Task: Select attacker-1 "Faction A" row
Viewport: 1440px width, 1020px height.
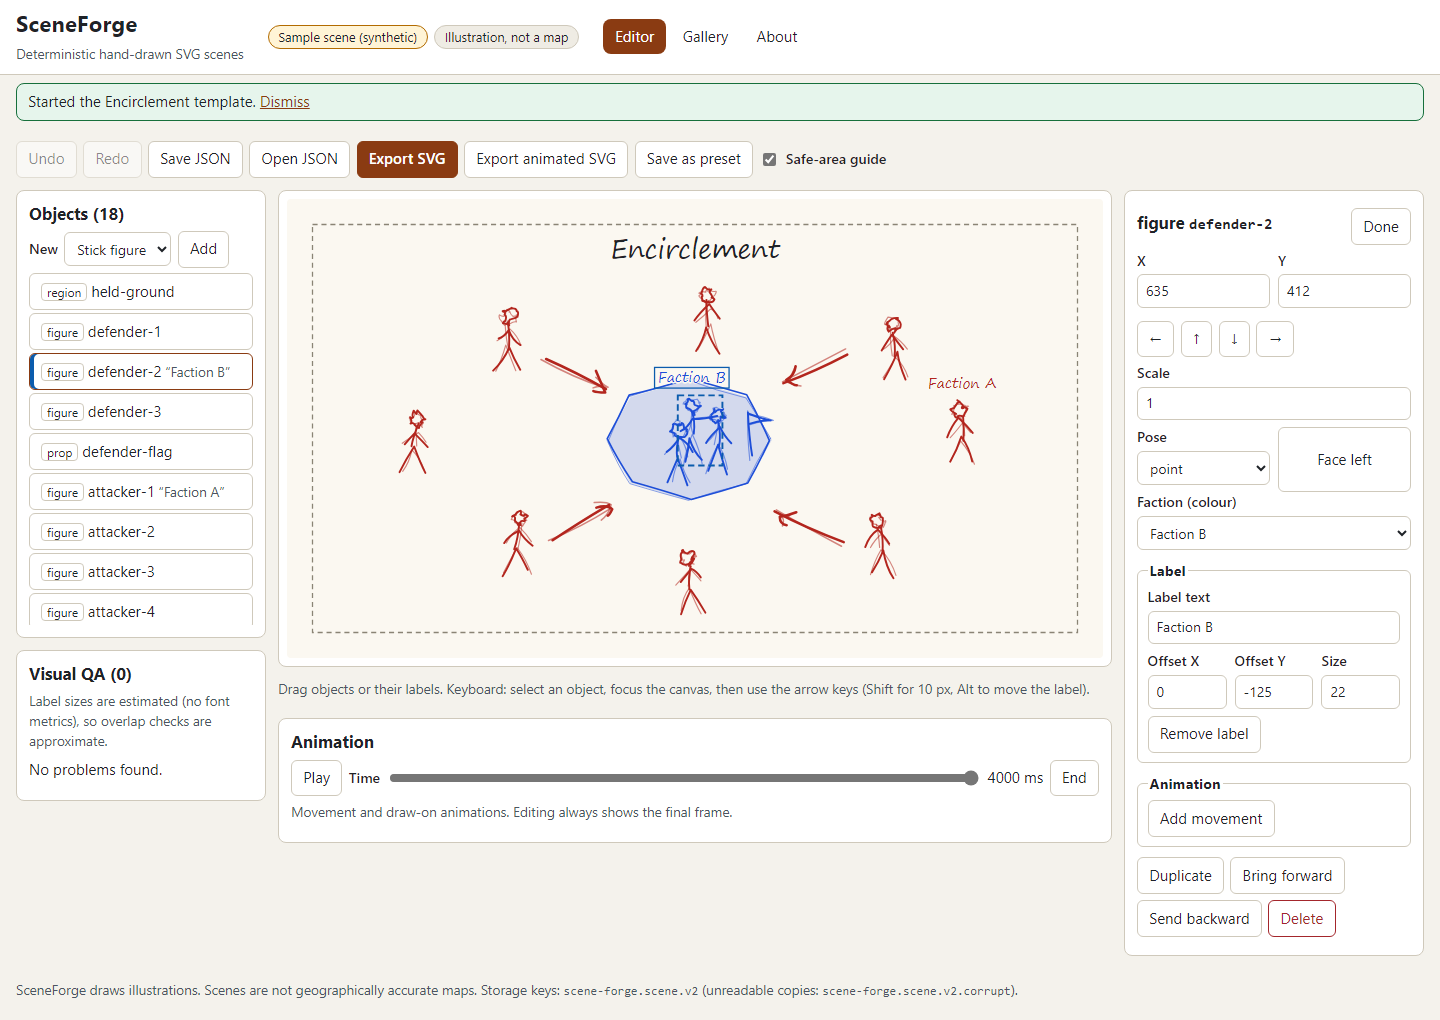Action: pyautogui.click(x=141, y=492)
